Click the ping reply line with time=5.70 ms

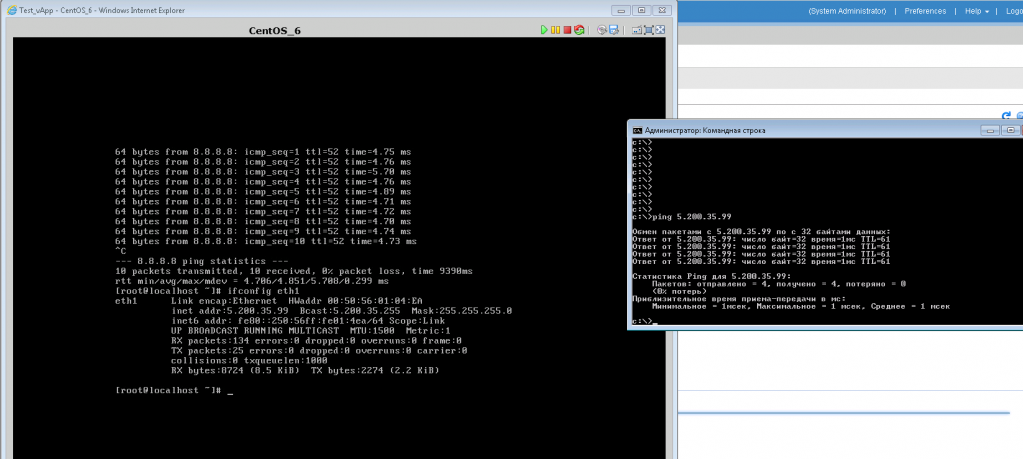pos(263,172)
